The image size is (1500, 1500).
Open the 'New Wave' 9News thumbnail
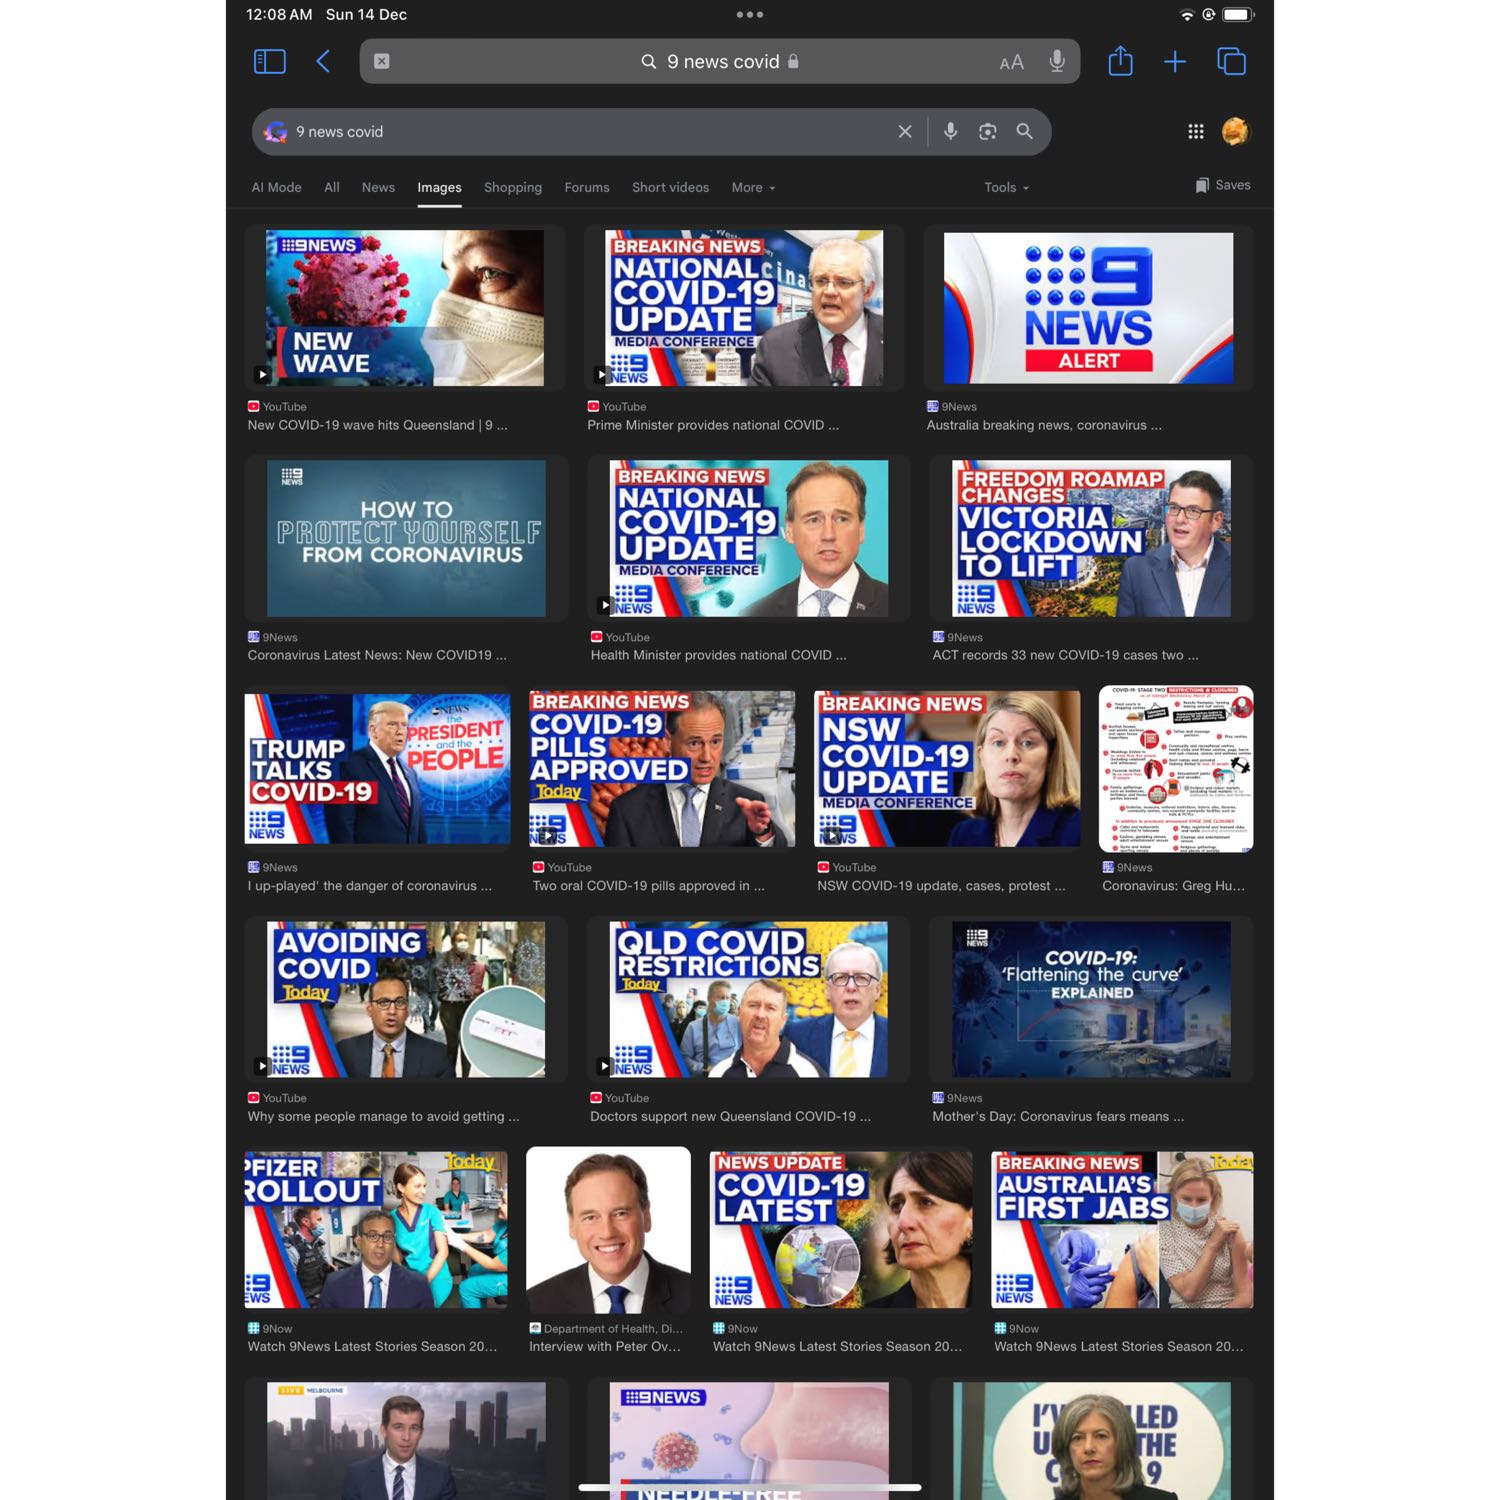(x=405, y=308)
